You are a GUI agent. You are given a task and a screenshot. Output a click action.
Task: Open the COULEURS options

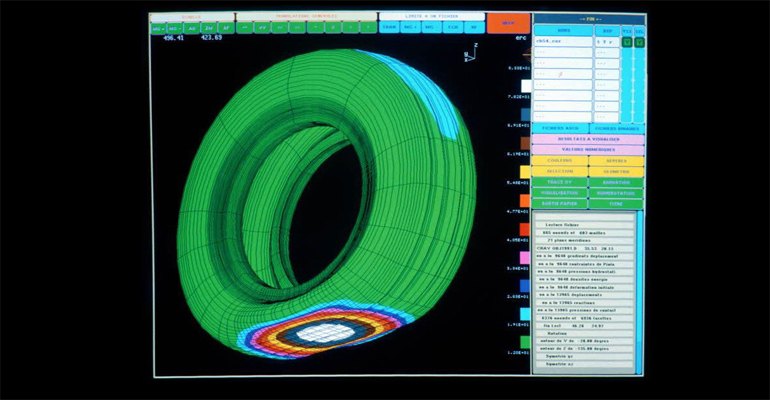click(560, 161)
